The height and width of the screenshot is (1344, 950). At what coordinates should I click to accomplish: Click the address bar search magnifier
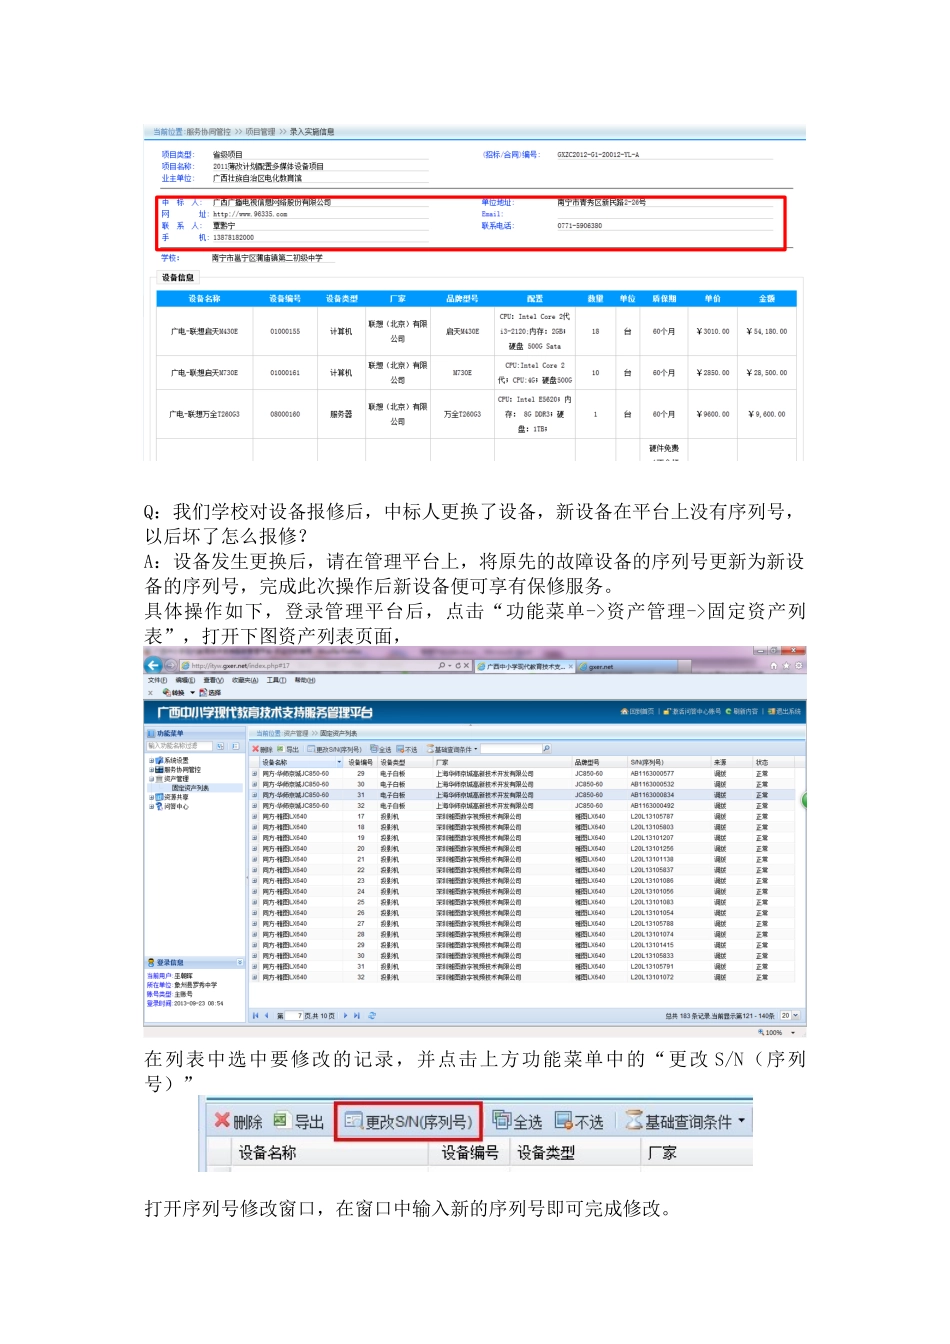tap(441, 665)
